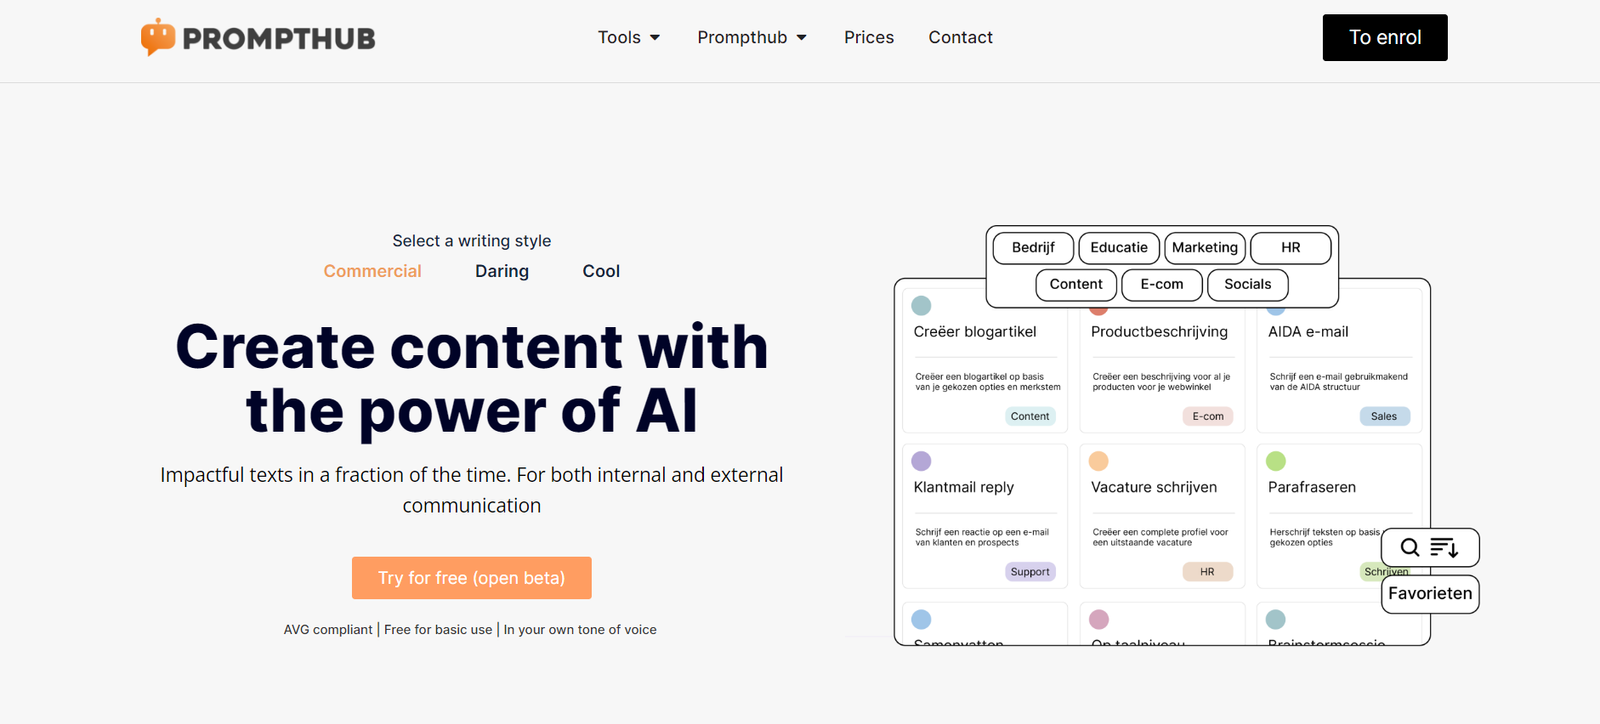1600x724 pixels.
Task: Click the PromptHub robot logo icon
Action: (x=158, y=37)
